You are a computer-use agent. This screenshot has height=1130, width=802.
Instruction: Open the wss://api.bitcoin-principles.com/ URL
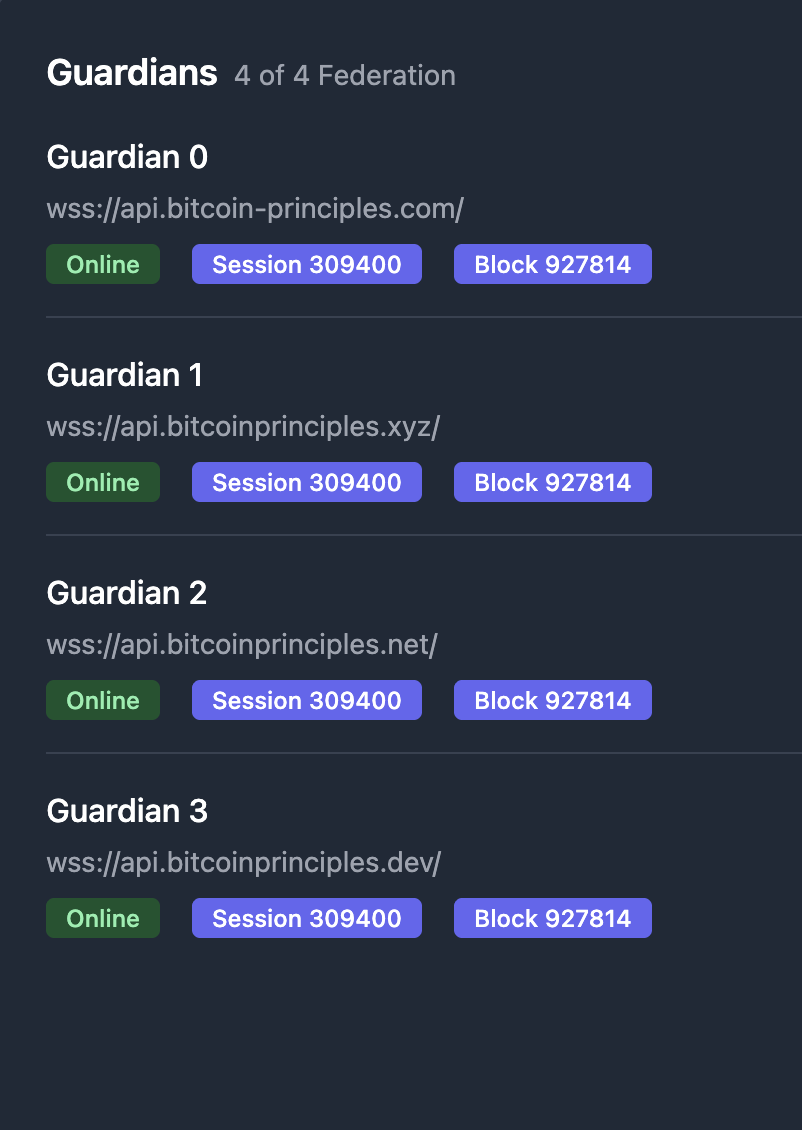tap(255, 209)
